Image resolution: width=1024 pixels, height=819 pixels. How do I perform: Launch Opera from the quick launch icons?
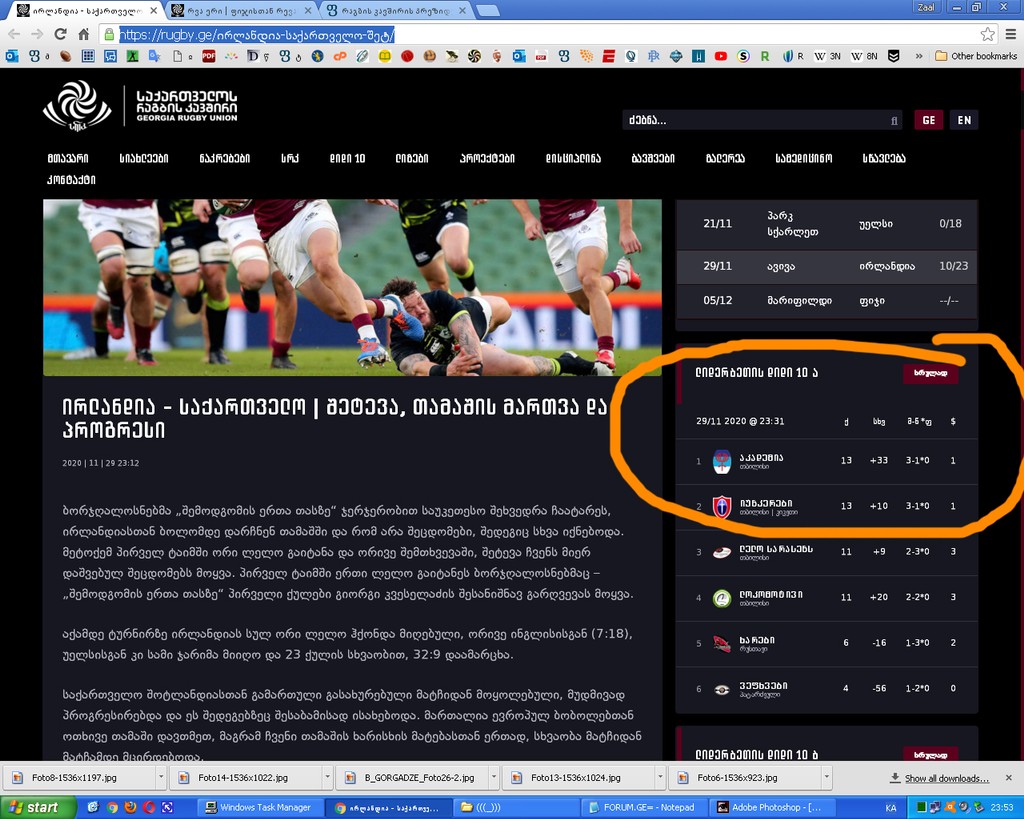coord(149,807)
